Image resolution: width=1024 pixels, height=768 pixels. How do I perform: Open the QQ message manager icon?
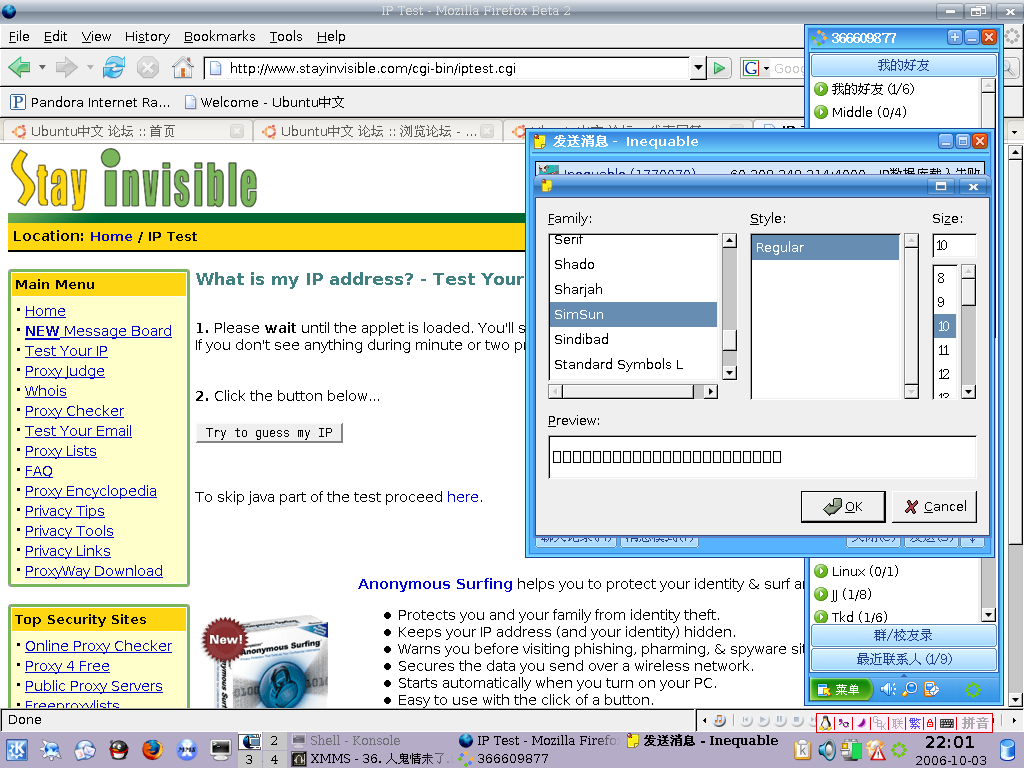point(932,689)
